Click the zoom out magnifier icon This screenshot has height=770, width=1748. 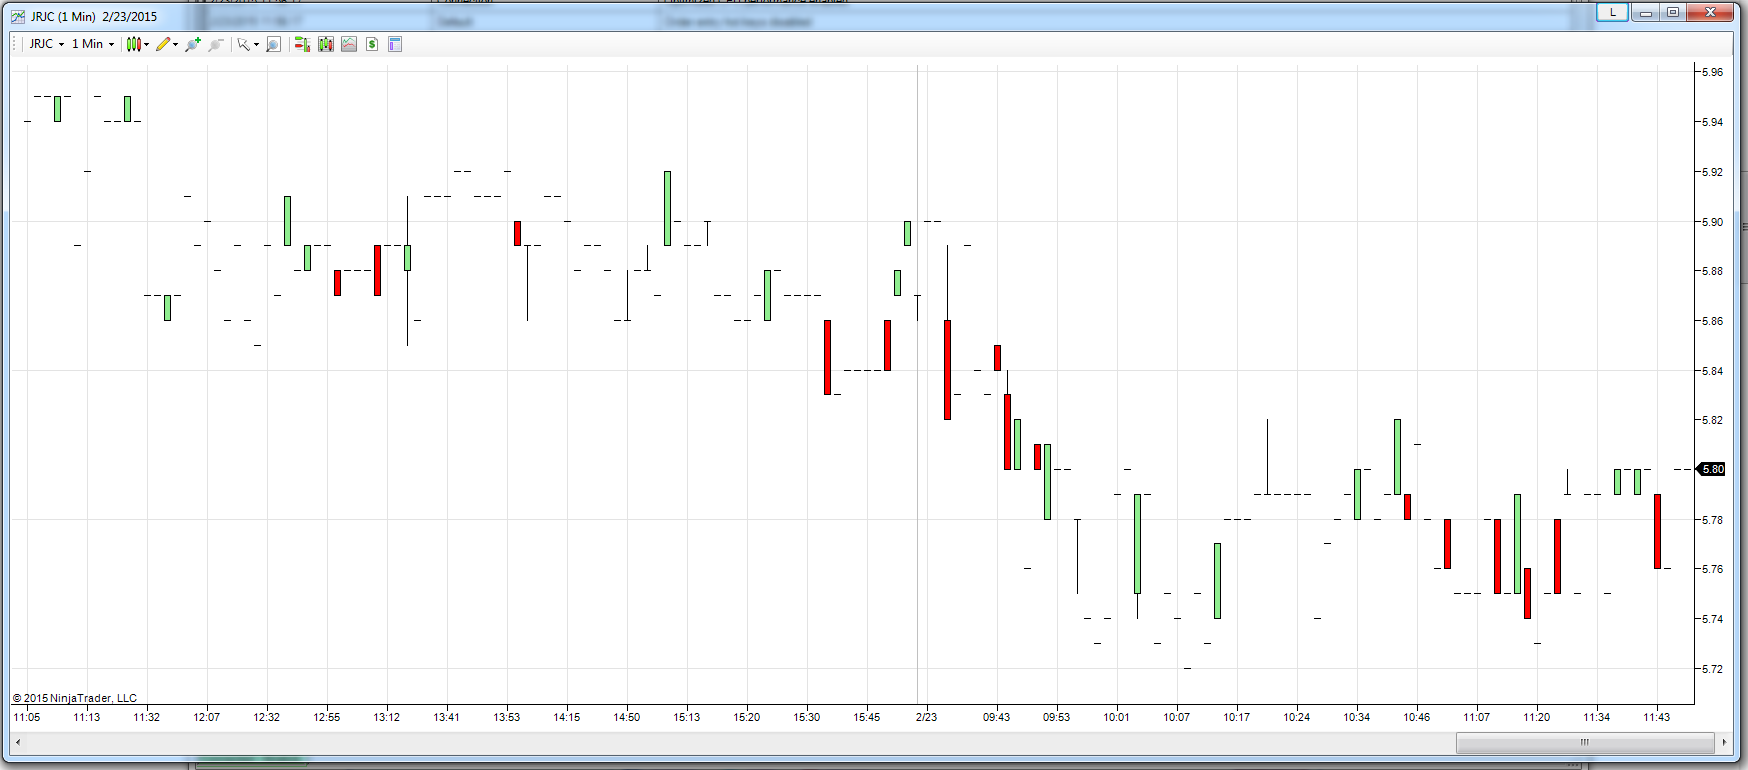point(215,44)
